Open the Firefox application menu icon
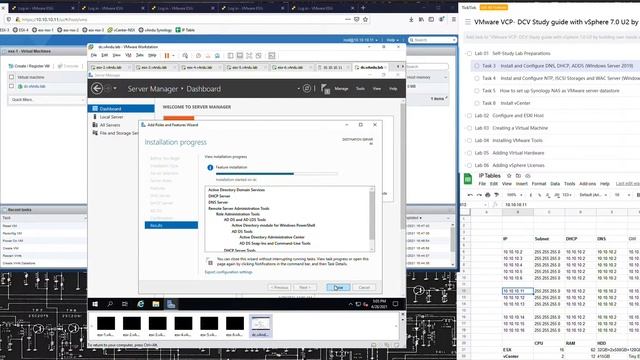Screen dimensions: 640x360 point(453,19)
